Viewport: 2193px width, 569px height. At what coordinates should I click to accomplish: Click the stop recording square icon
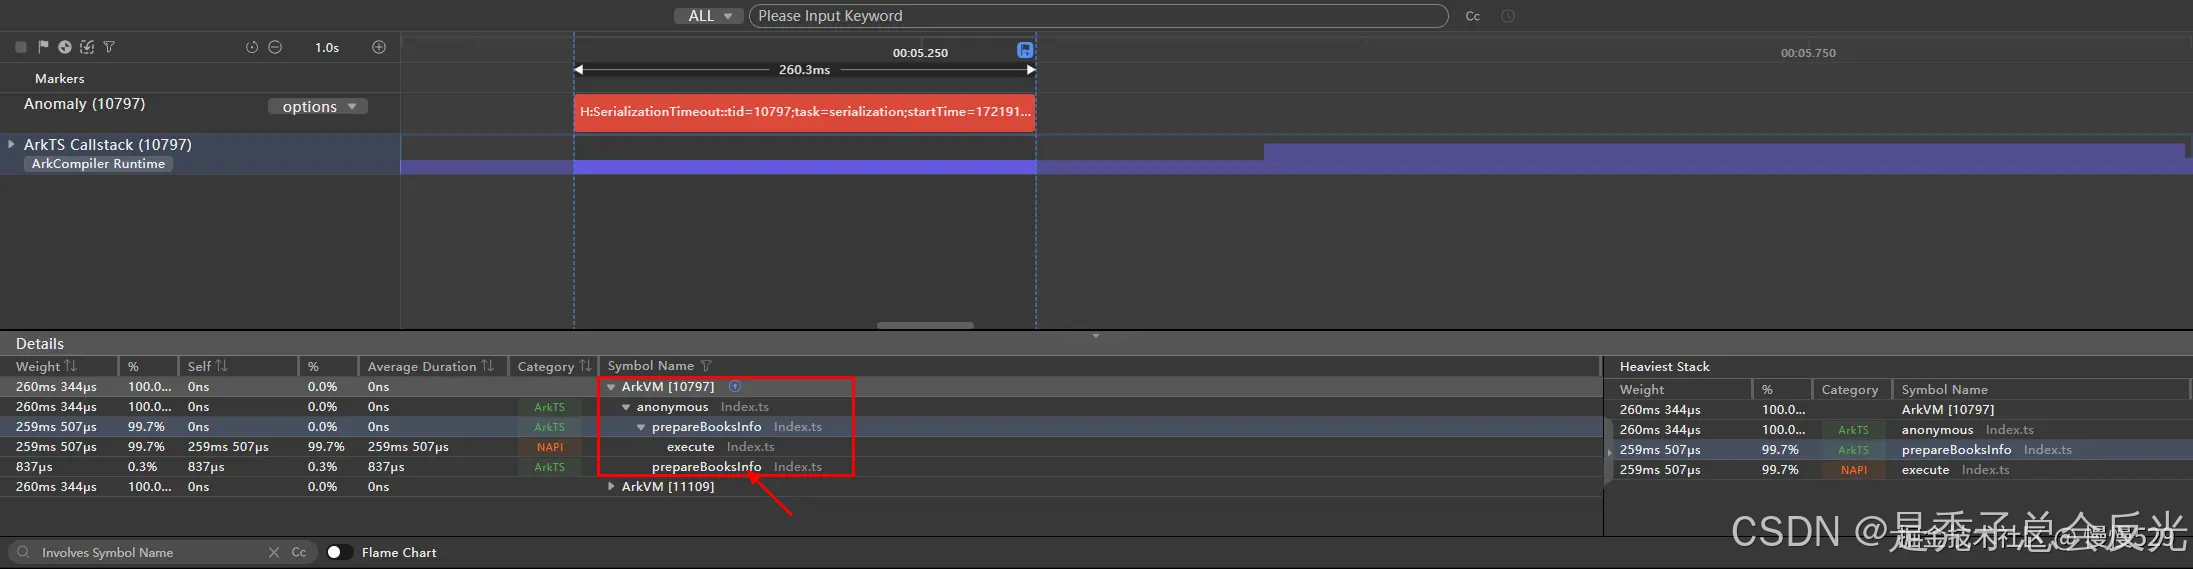[21, 47]
